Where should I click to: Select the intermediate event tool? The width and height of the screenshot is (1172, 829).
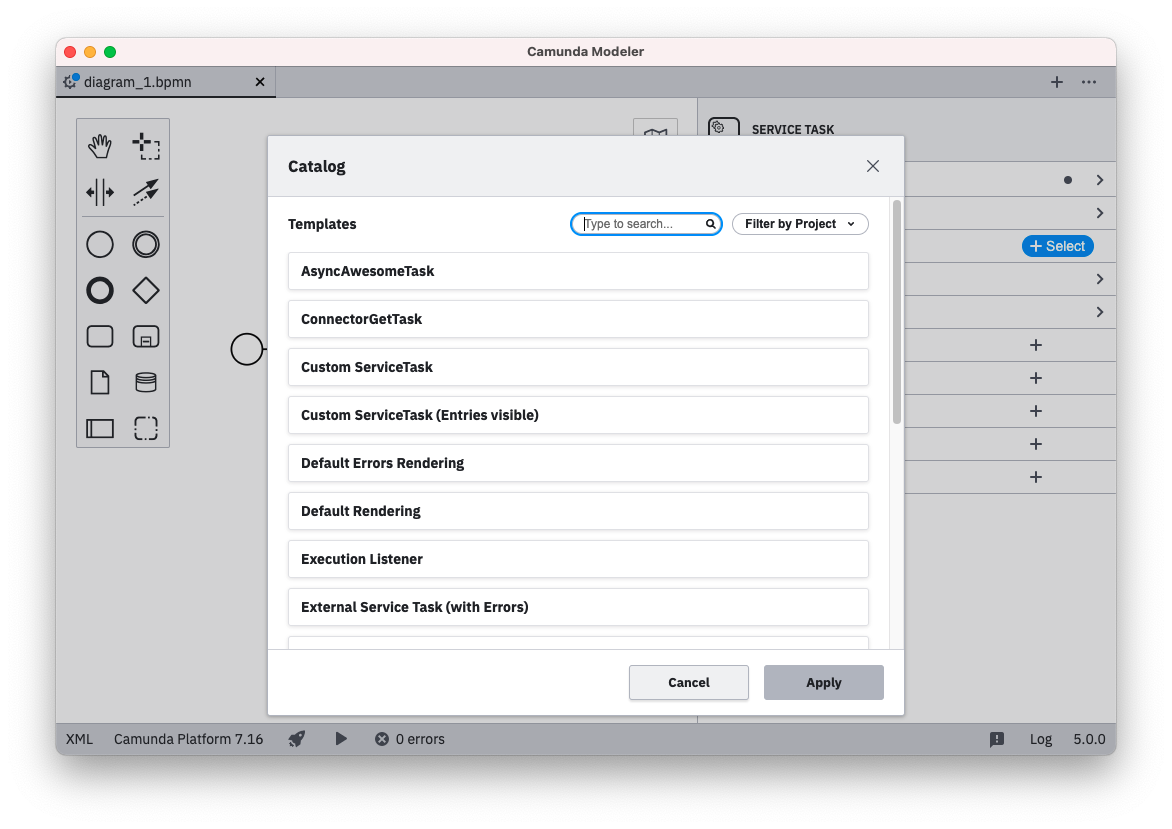click(146, 244)
